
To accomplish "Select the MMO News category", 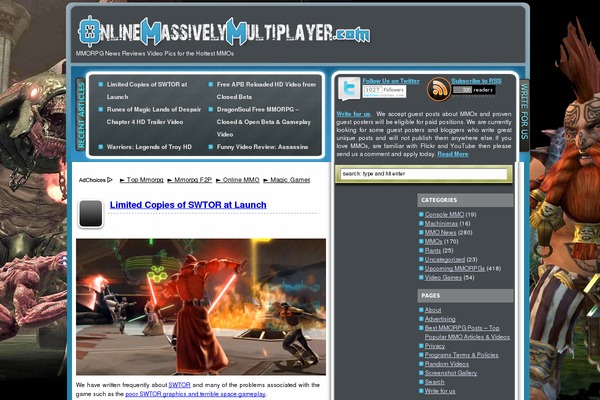I will [440, 232].
